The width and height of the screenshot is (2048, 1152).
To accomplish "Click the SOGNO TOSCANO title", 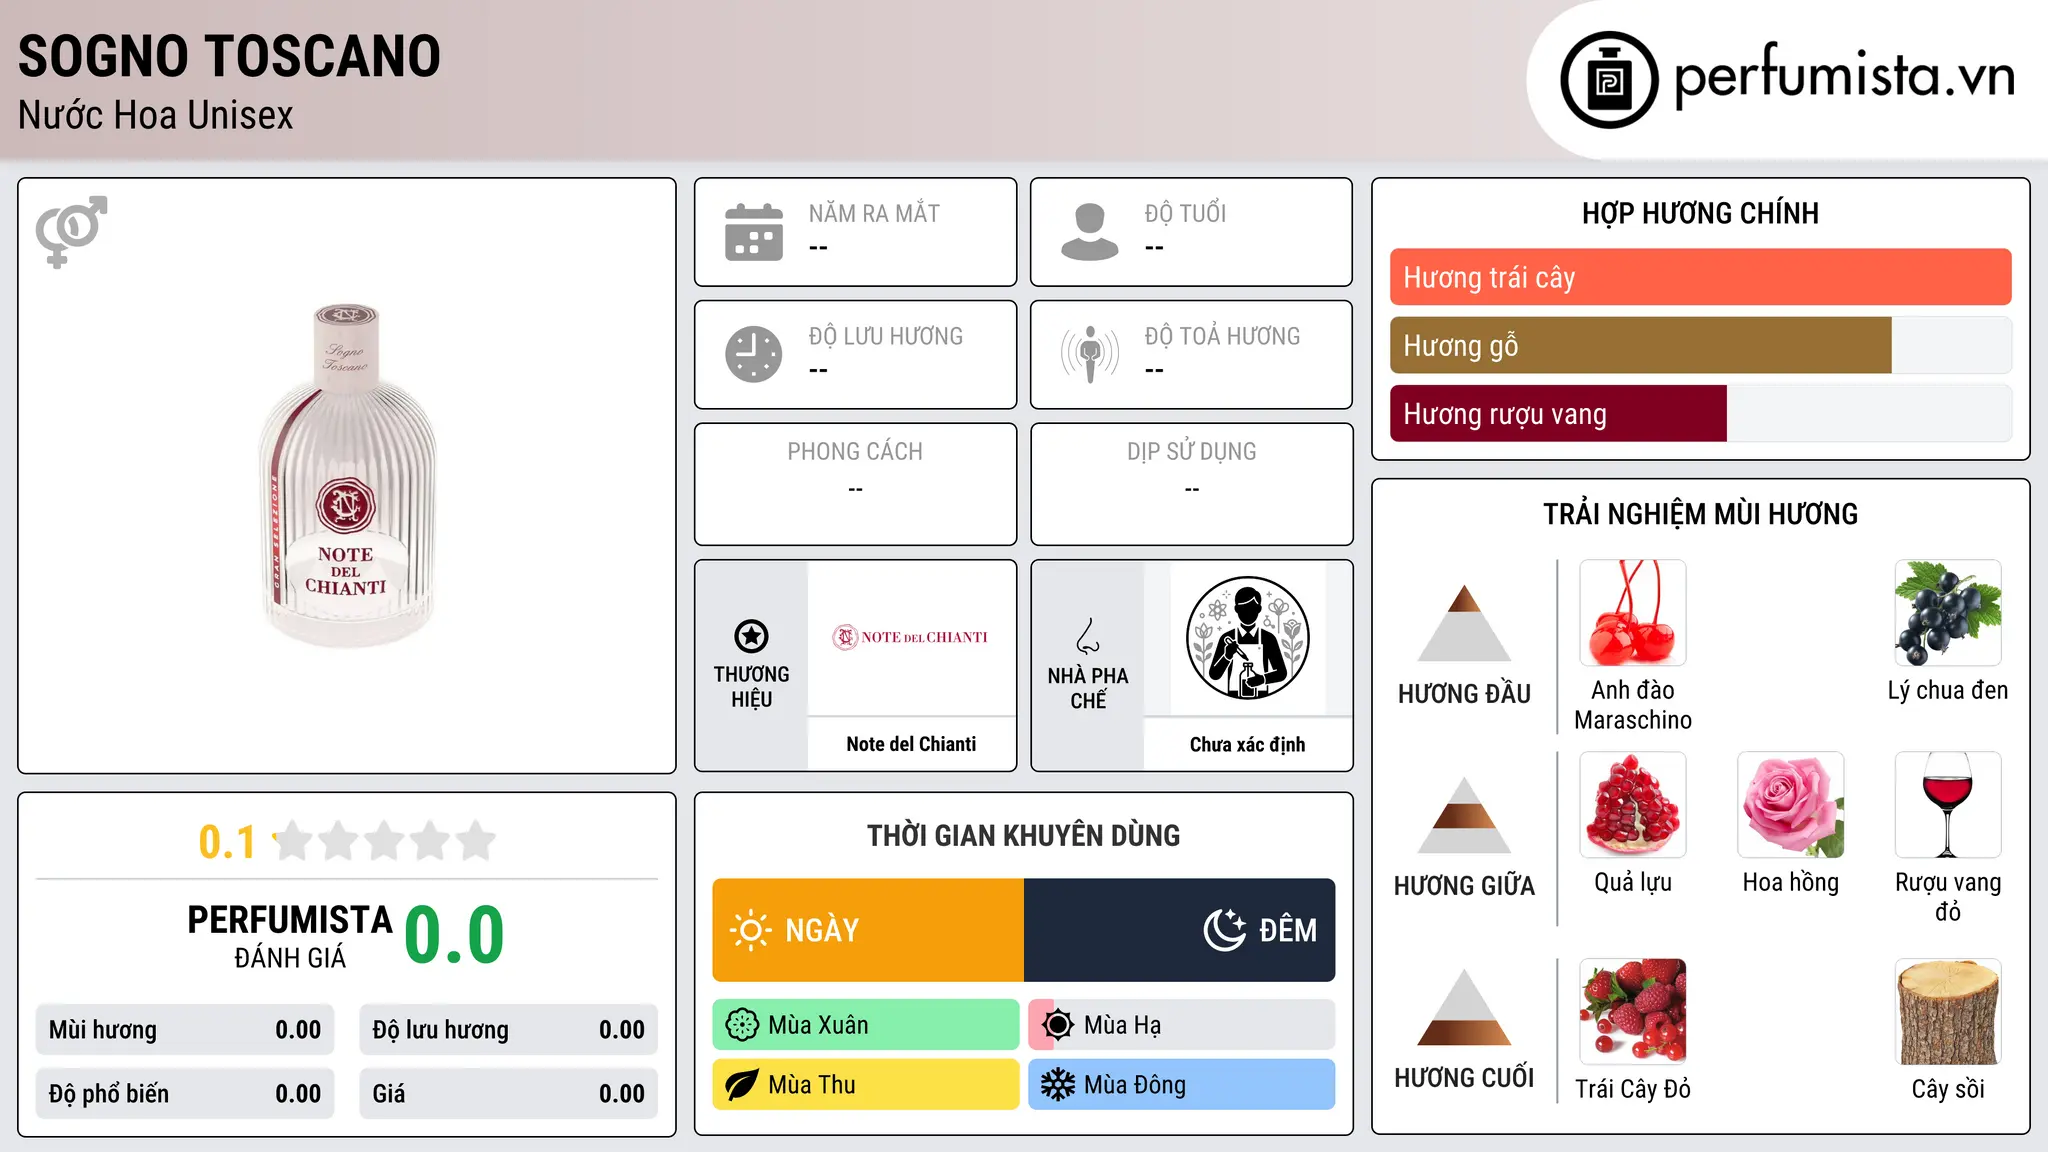I will coord(229,56).
